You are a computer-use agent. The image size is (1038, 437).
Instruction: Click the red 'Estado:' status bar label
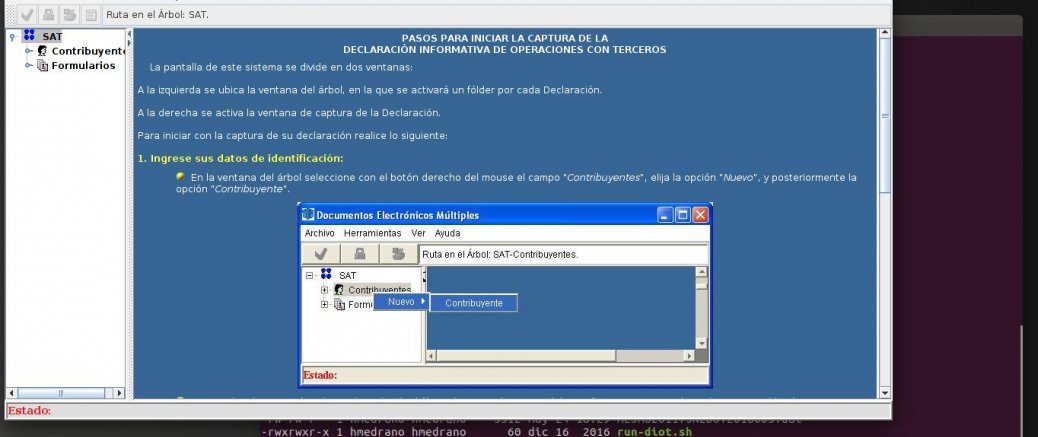coord(29,411)
